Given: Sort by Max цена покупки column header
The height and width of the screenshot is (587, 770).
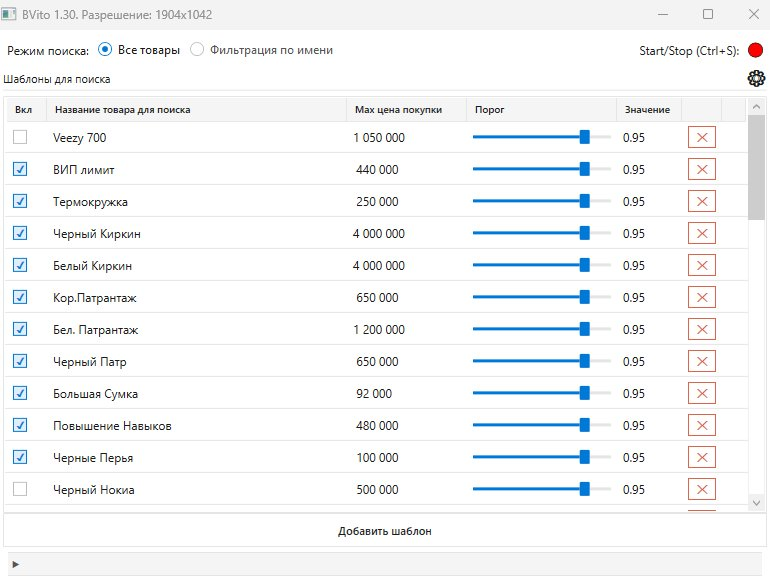Looking at the screenshot, I should click(x=398, y=110).
